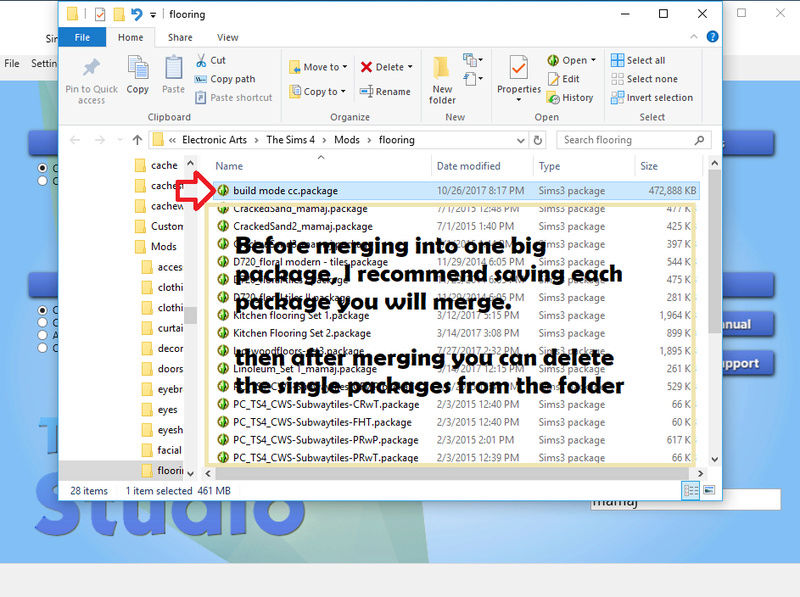Screen dimensions: 800x597
Task: Select the facial folder in navigation tree
Action: tap(162, 450)
